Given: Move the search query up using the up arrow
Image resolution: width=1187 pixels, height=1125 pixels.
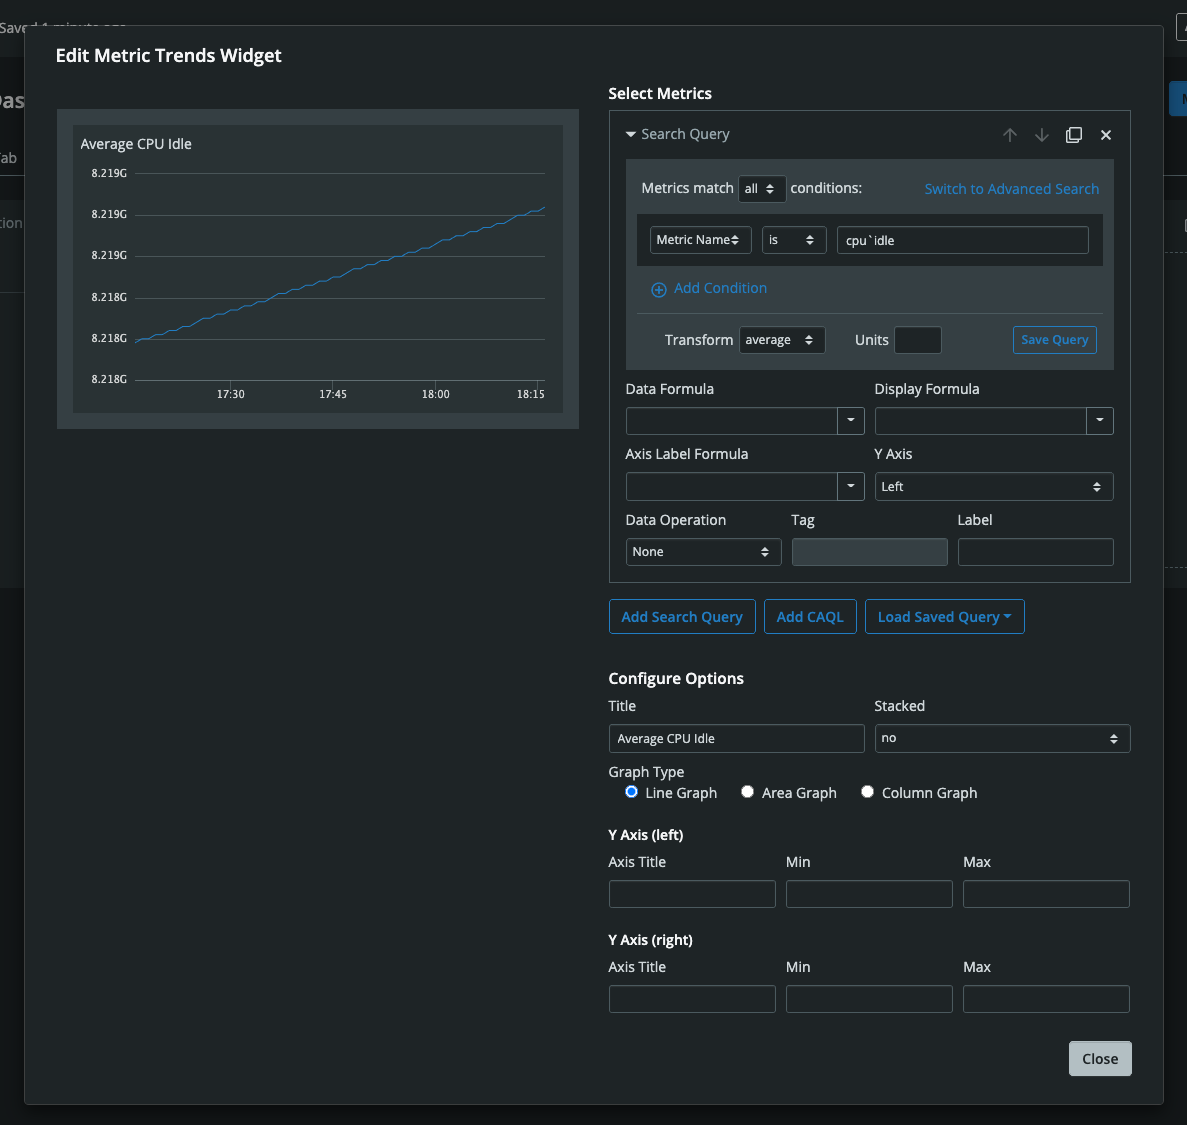Looking at the screenshot, I should click(1010, 134).
